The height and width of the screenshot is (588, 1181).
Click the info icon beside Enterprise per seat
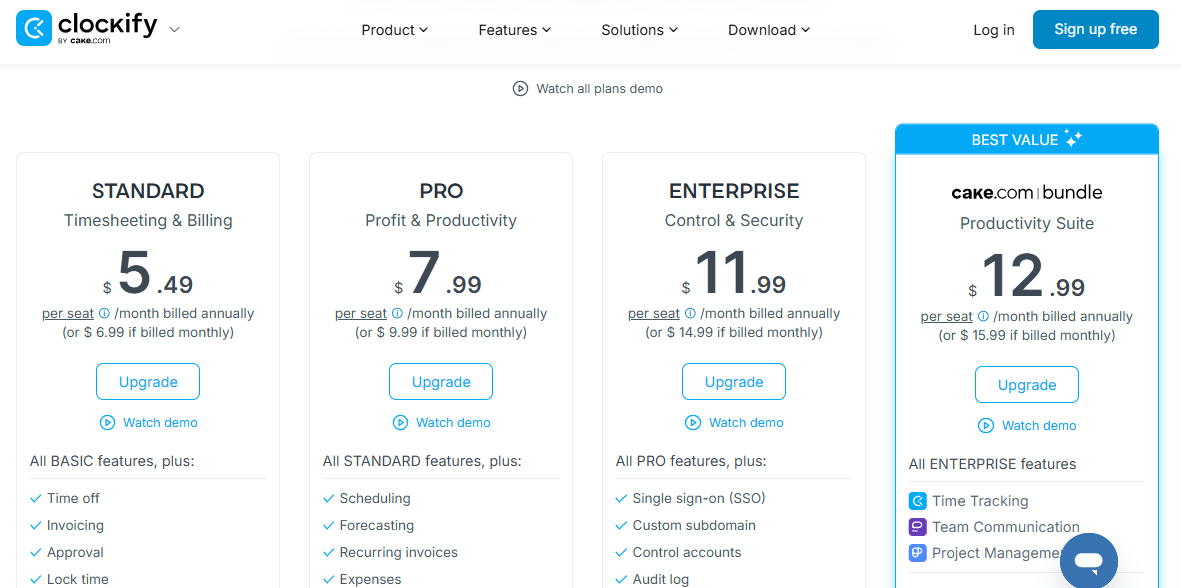(x=690, y=313)
